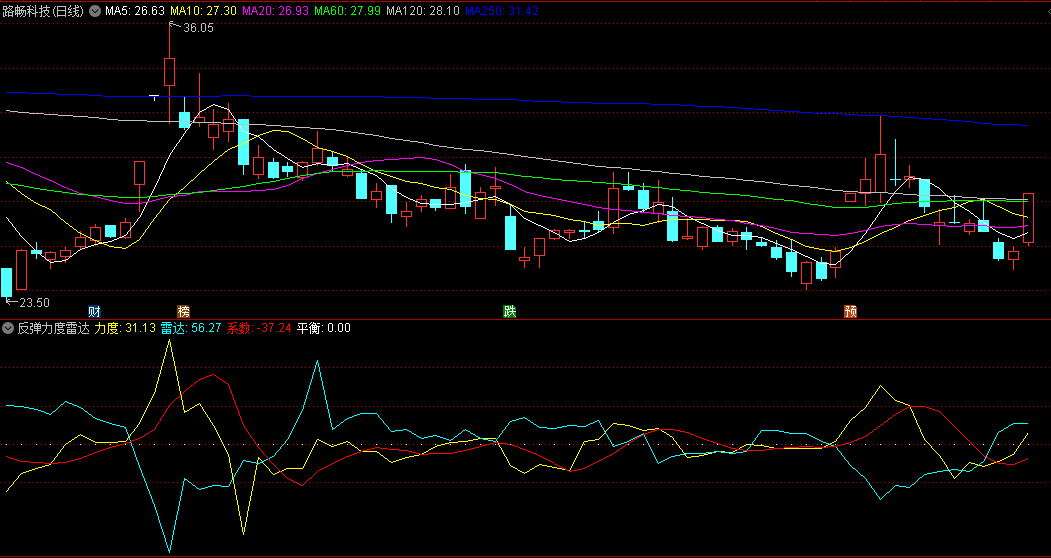
Task: Expand the 反弹力度雷达 indicator dropdown arrow
Action: click(x=8, y=328)
